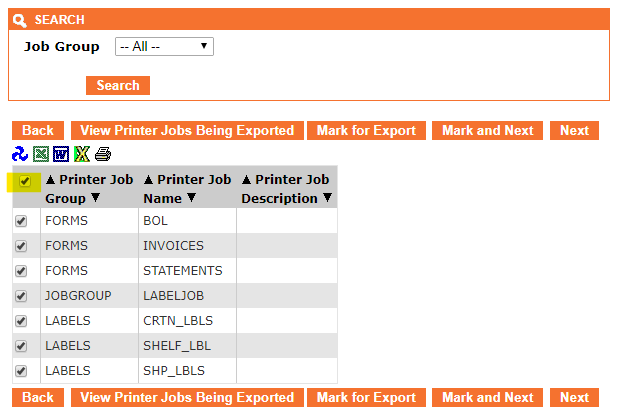This screenshot has height=420, width=638.
Task: Toggle the select-all checkbox in table header
Action: (x=25, y=182)
